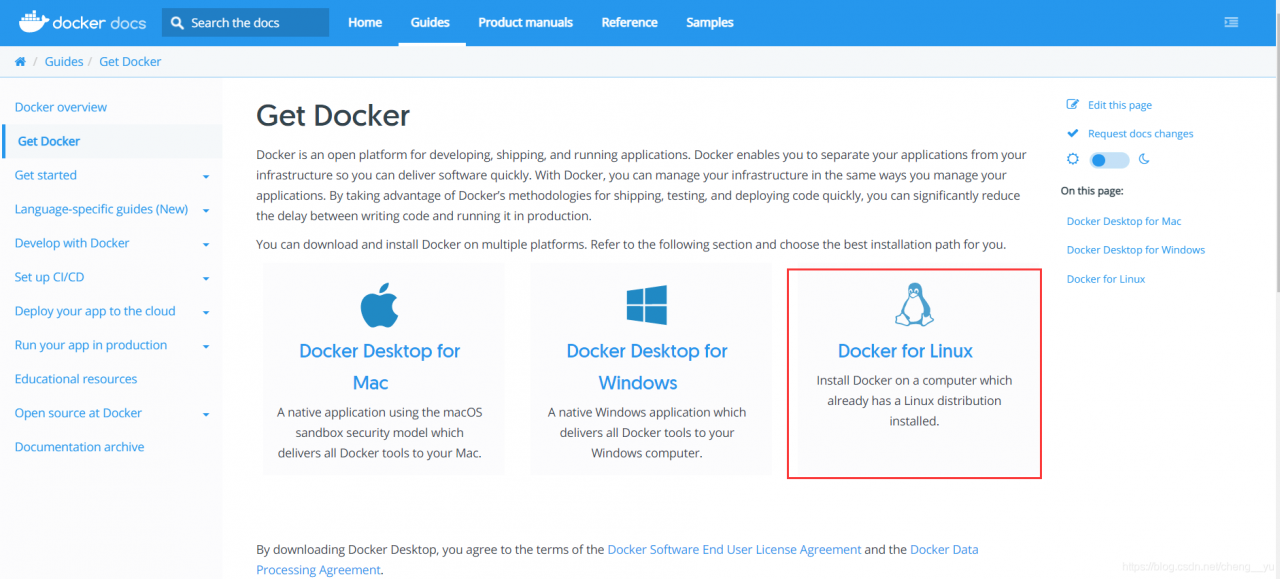This screenshot has width=1280, height=579.
Task: Expand Develop with Docker arrow
Action: [x=206, y=245]
